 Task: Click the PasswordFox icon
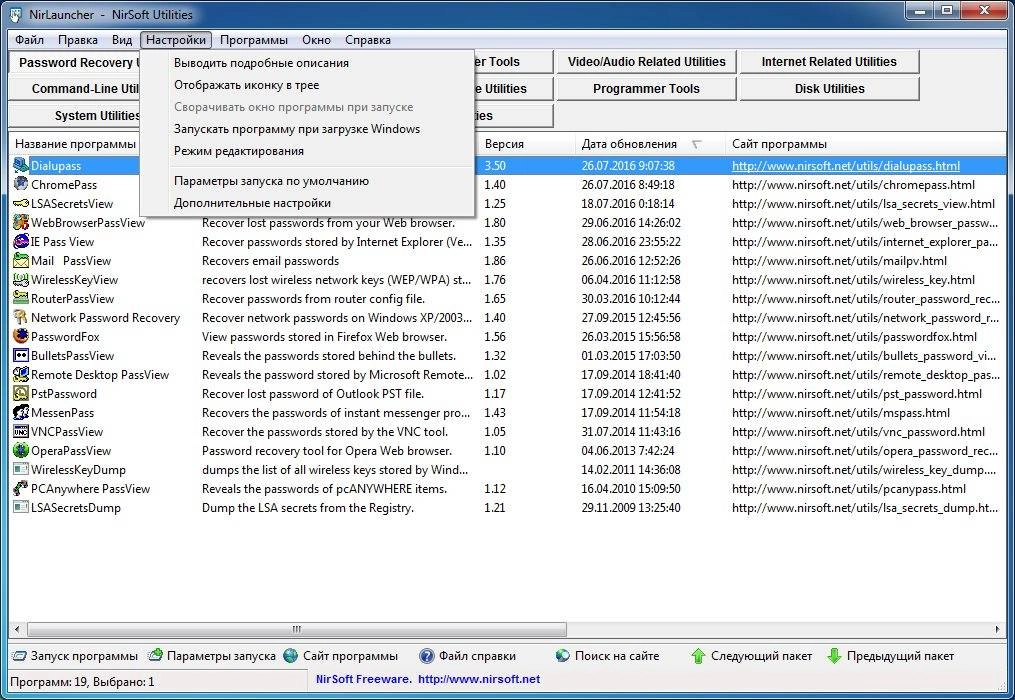[21, 337]
